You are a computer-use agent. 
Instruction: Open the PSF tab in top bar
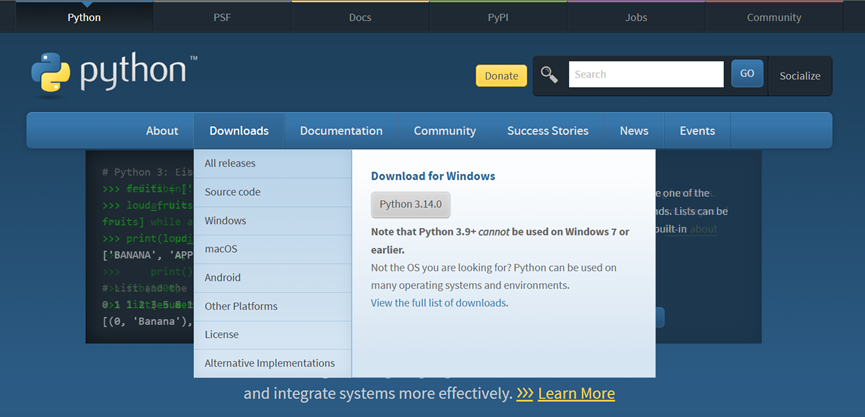(x=222, y=18)
